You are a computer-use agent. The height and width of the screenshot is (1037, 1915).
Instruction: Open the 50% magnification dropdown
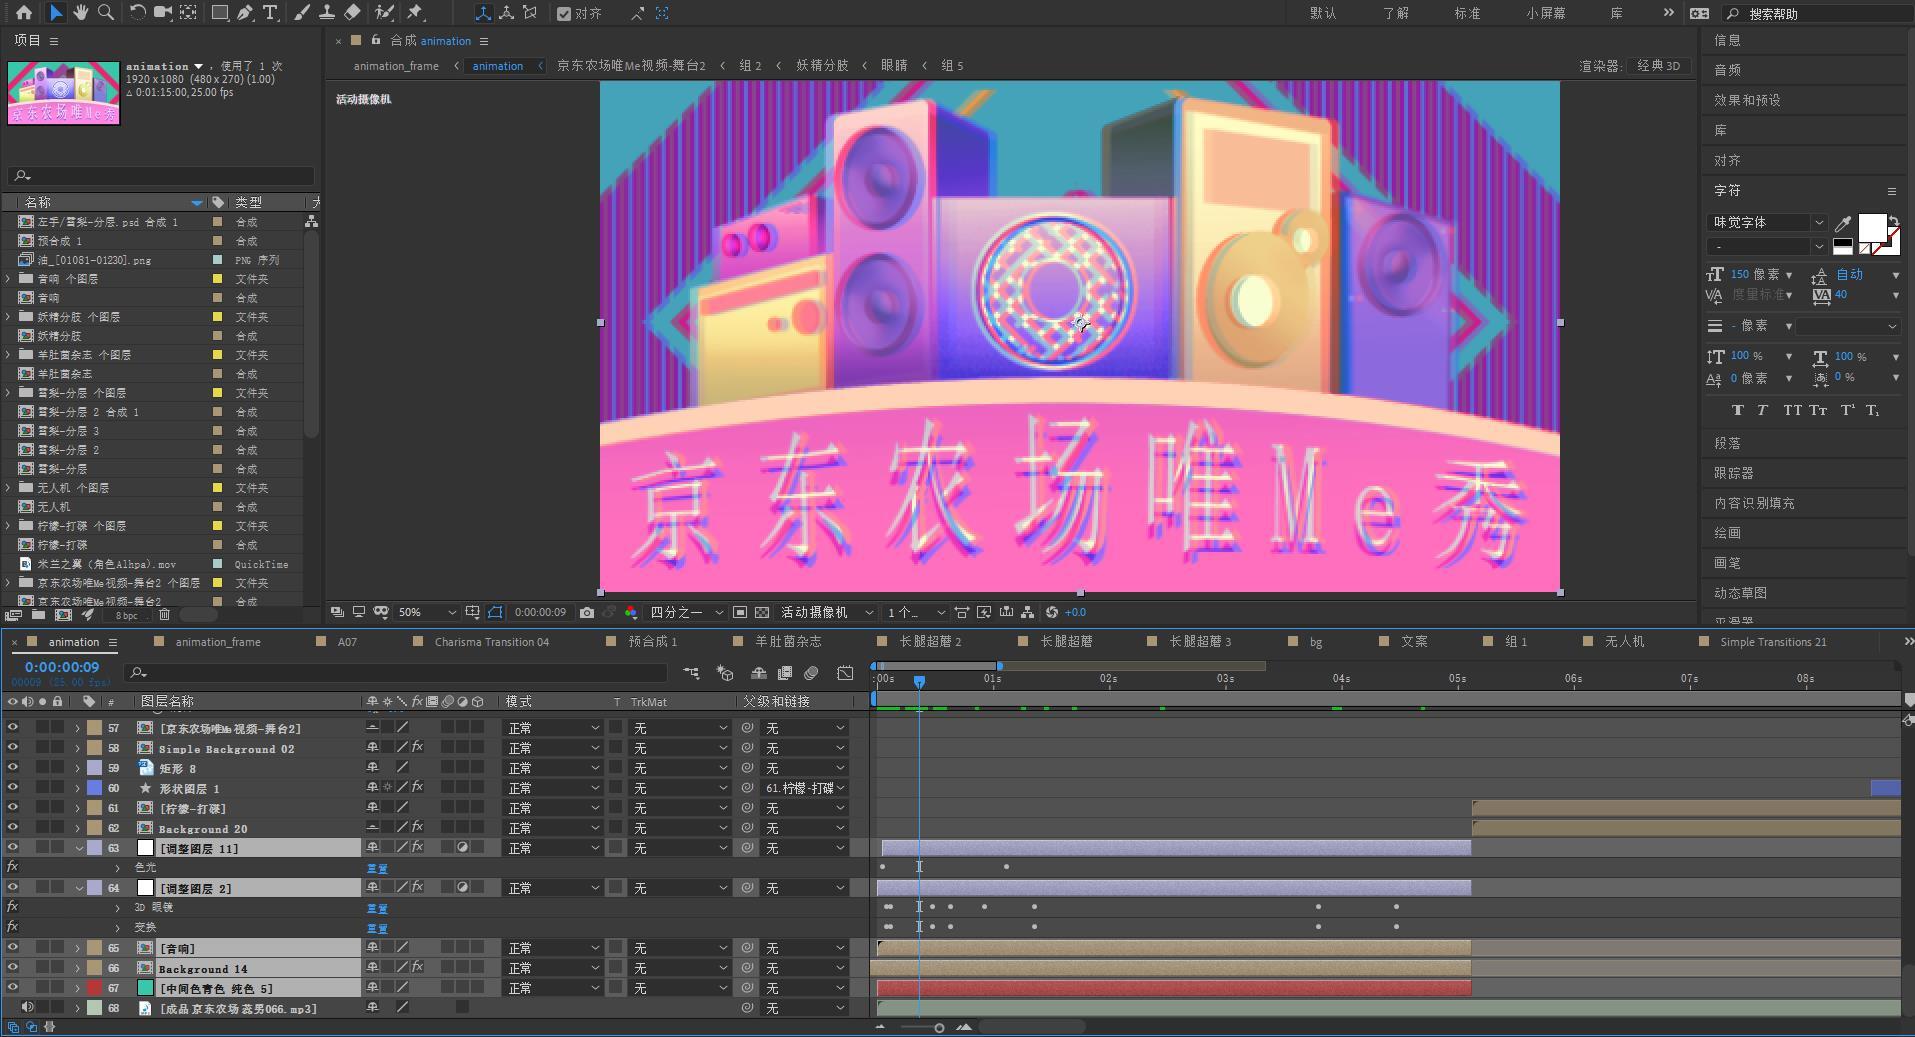427,612
